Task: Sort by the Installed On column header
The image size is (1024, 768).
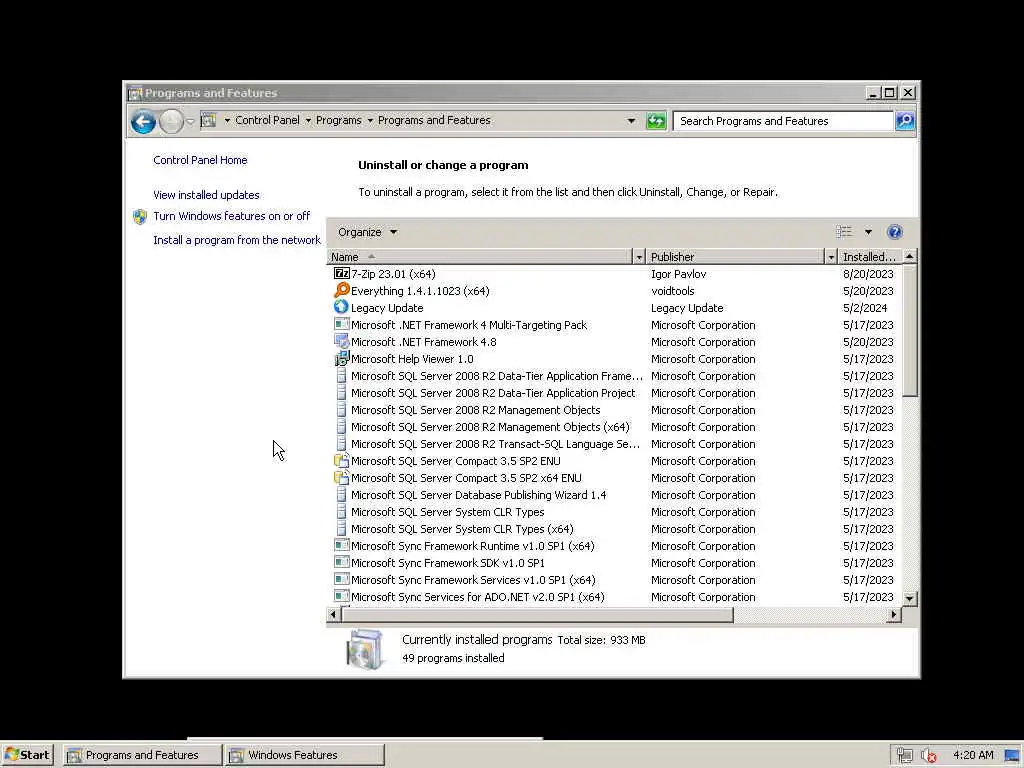Action: click(x=869, y=257)
